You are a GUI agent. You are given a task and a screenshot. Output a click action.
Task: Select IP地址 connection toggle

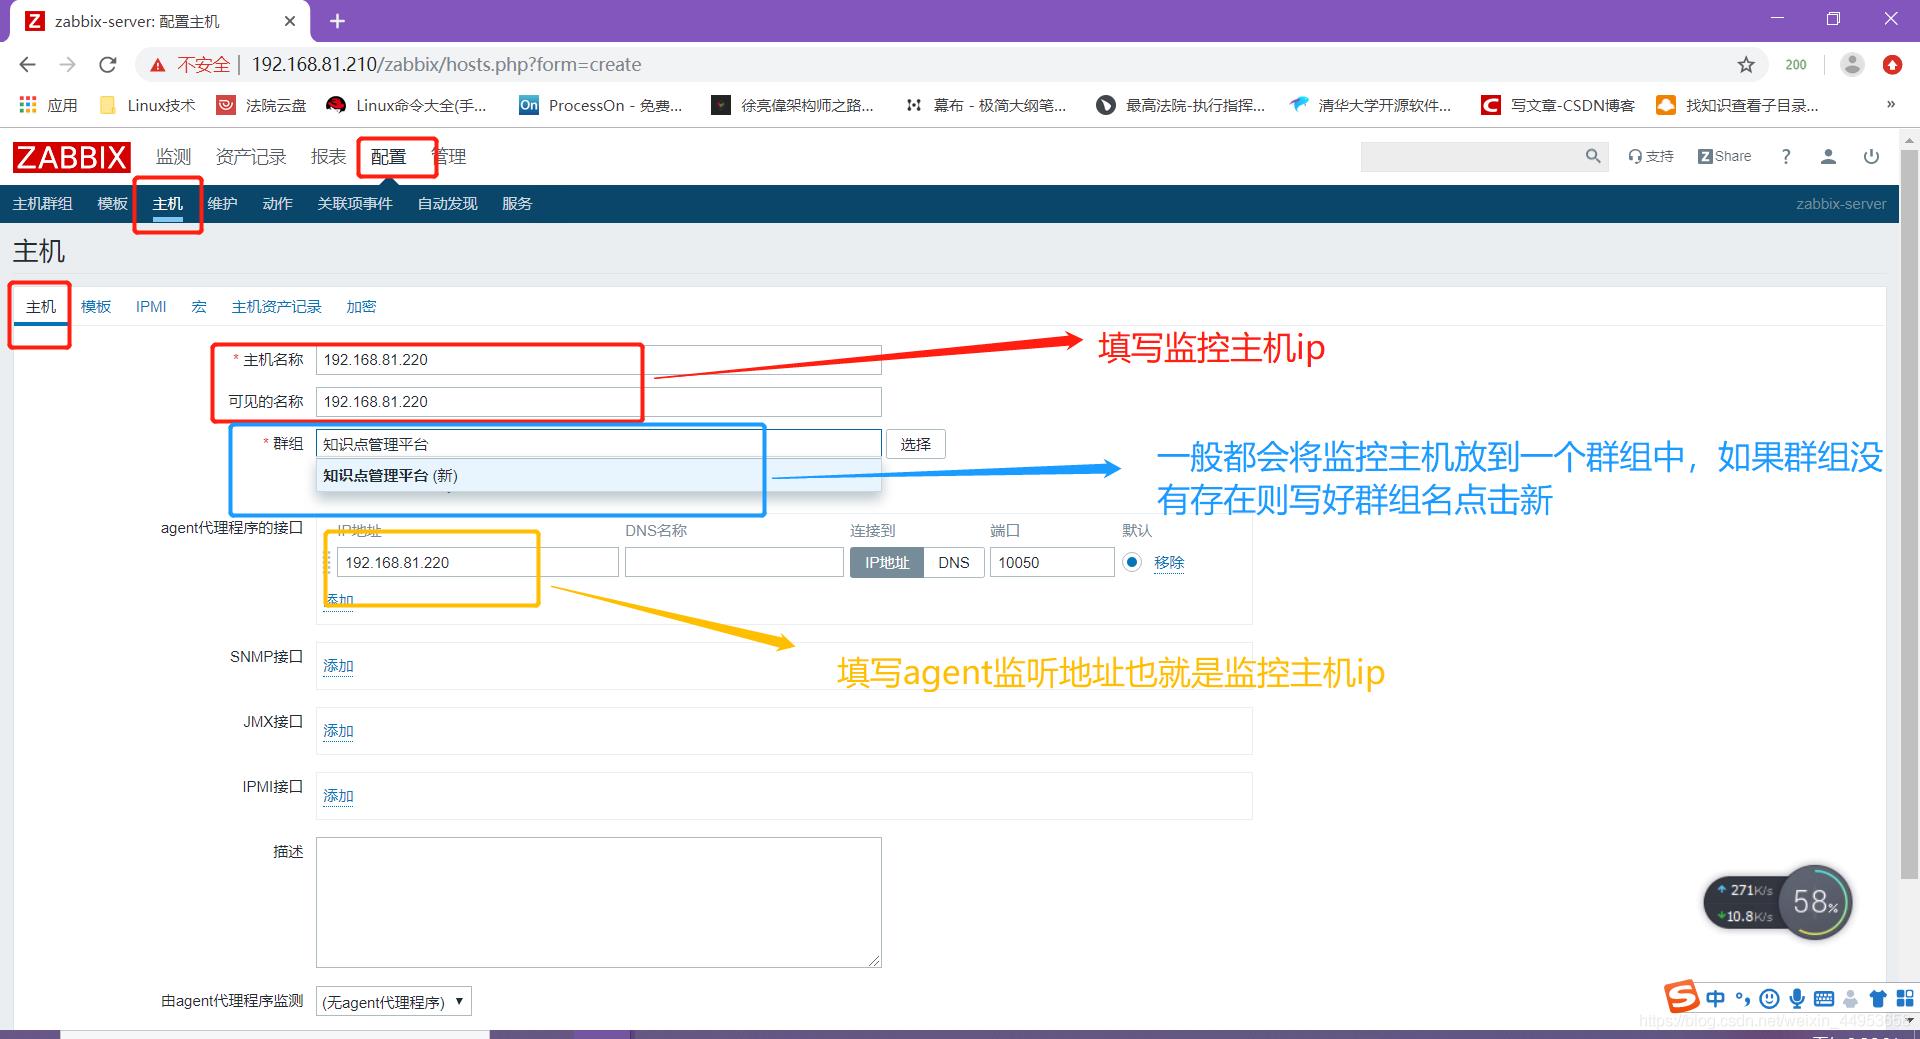coord(887,562)
